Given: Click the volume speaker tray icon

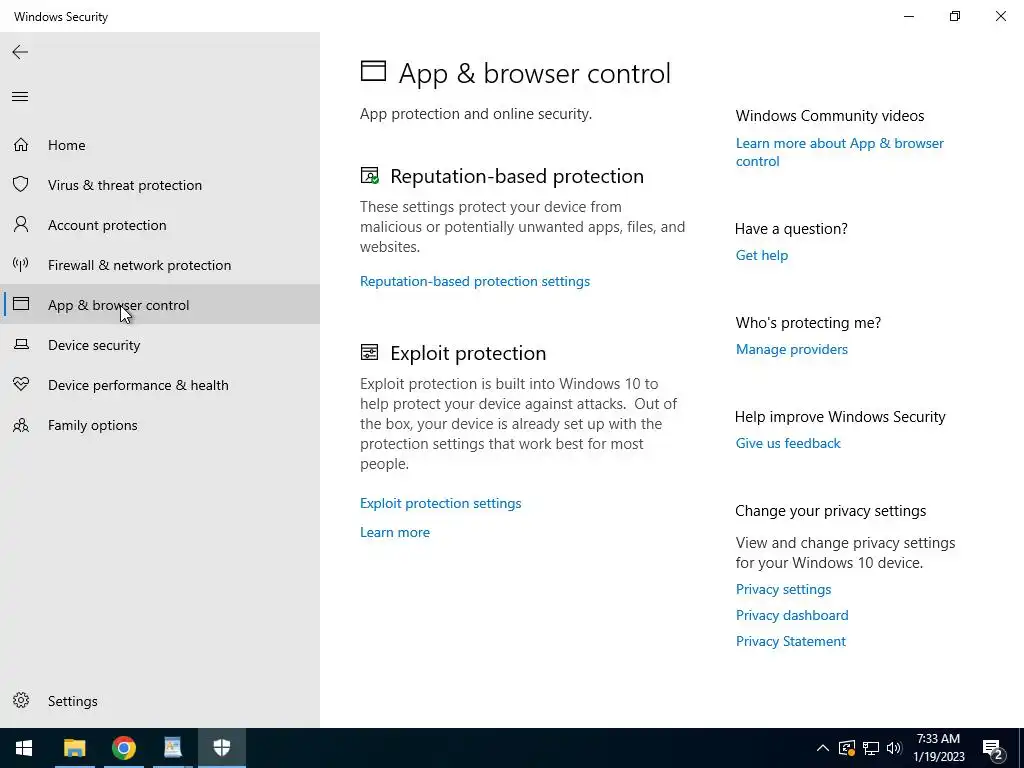Looking at the screenshot, I should point(894,748).
